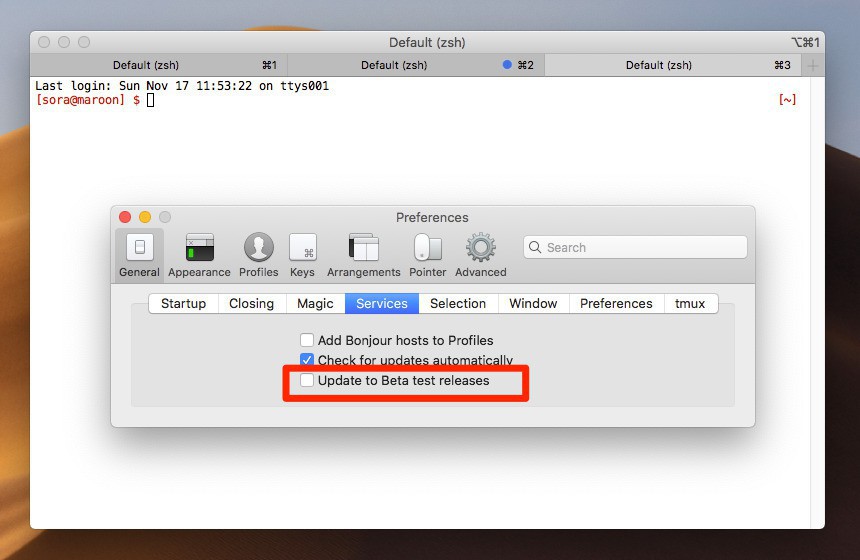Switch to the tmux tab

[x=690, y=303]
